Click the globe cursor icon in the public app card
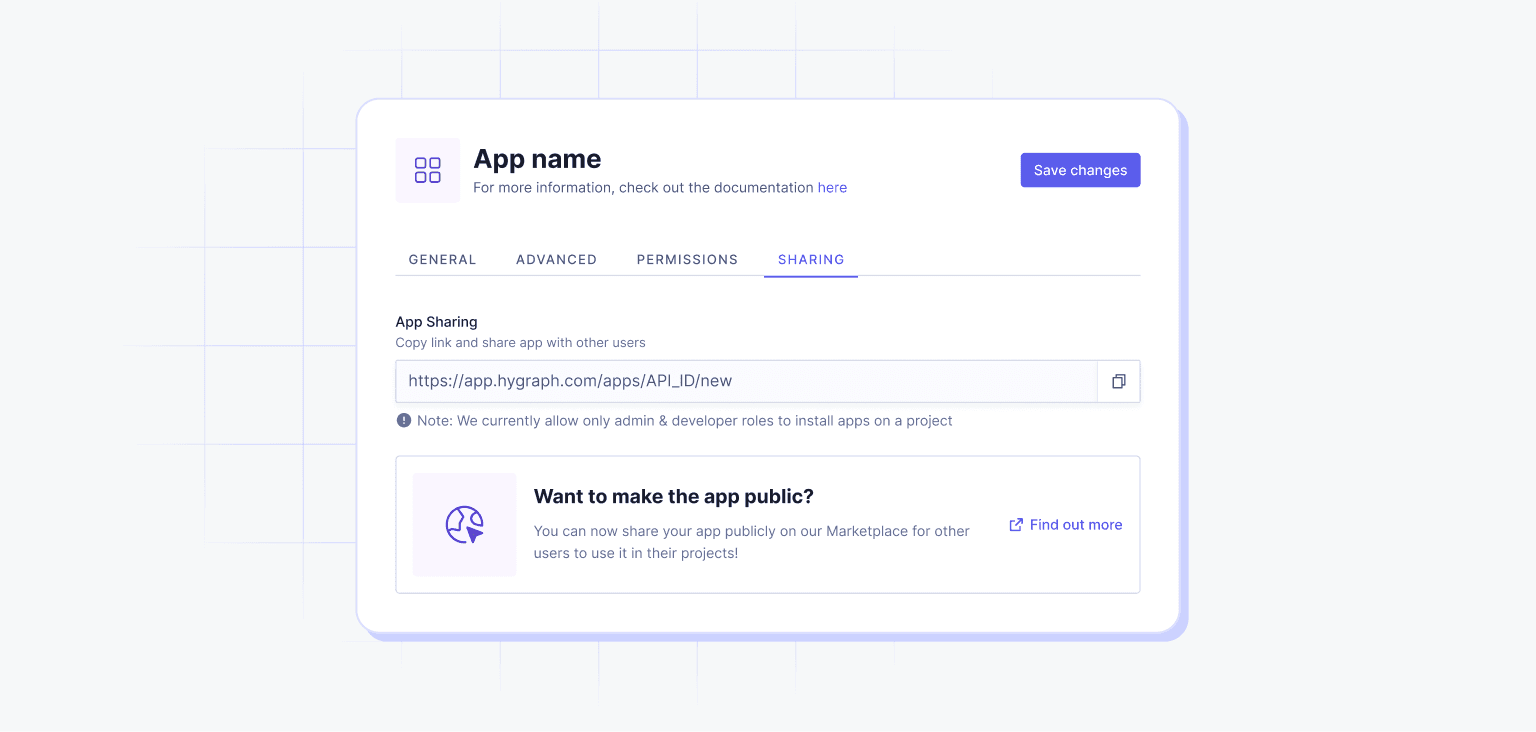Image resolution: width=1536 pixels, height=732 pixels. [465, 525]
